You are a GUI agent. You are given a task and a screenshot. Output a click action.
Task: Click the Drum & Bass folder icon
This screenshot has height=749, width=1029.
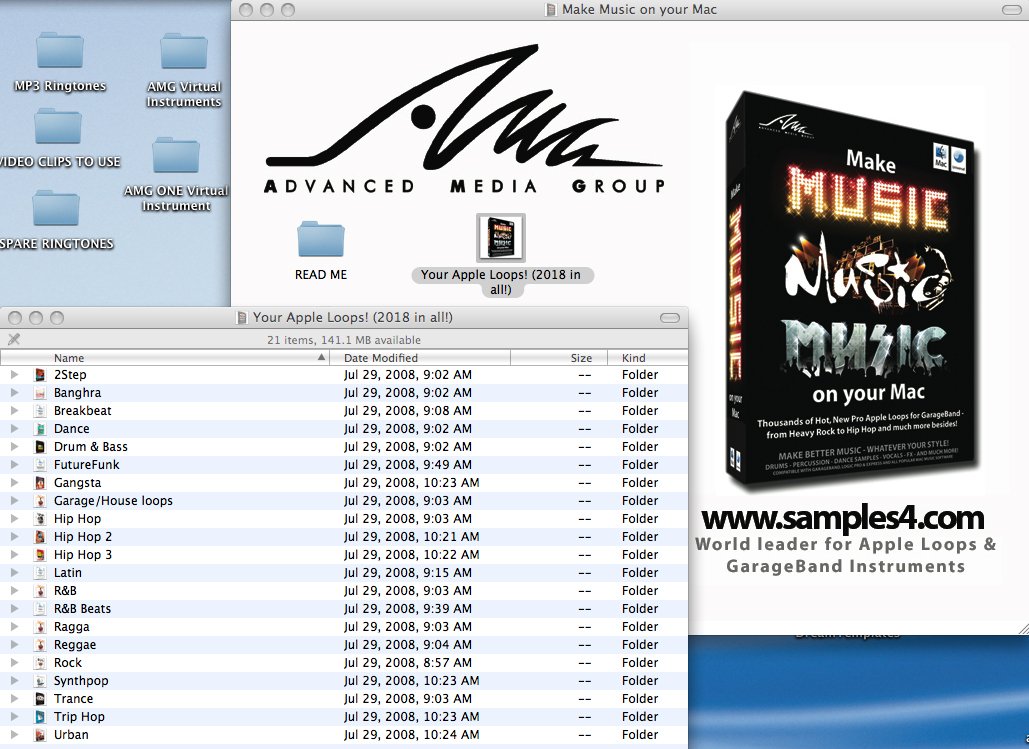coord(39,447)
